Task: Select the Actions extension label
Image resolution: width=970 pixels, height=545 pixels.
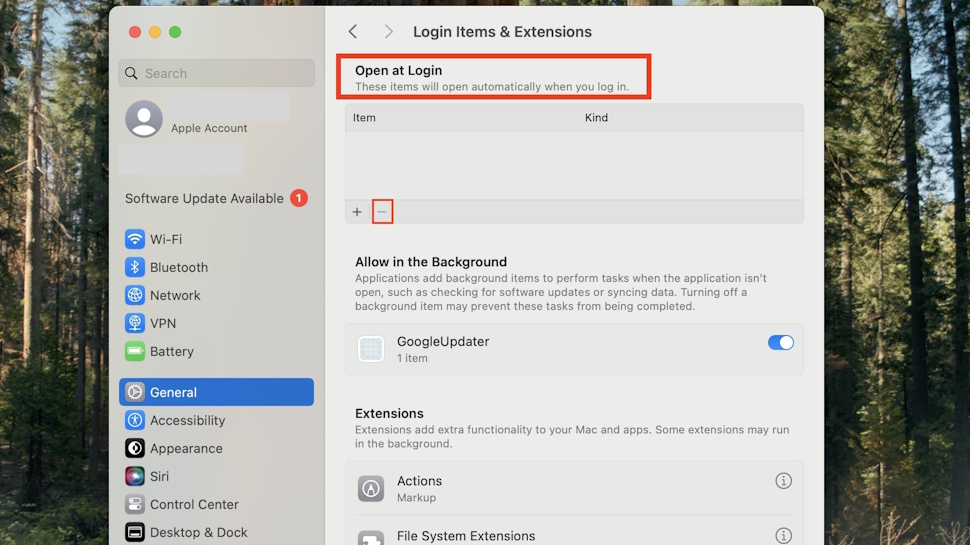Action: [419, 481]
